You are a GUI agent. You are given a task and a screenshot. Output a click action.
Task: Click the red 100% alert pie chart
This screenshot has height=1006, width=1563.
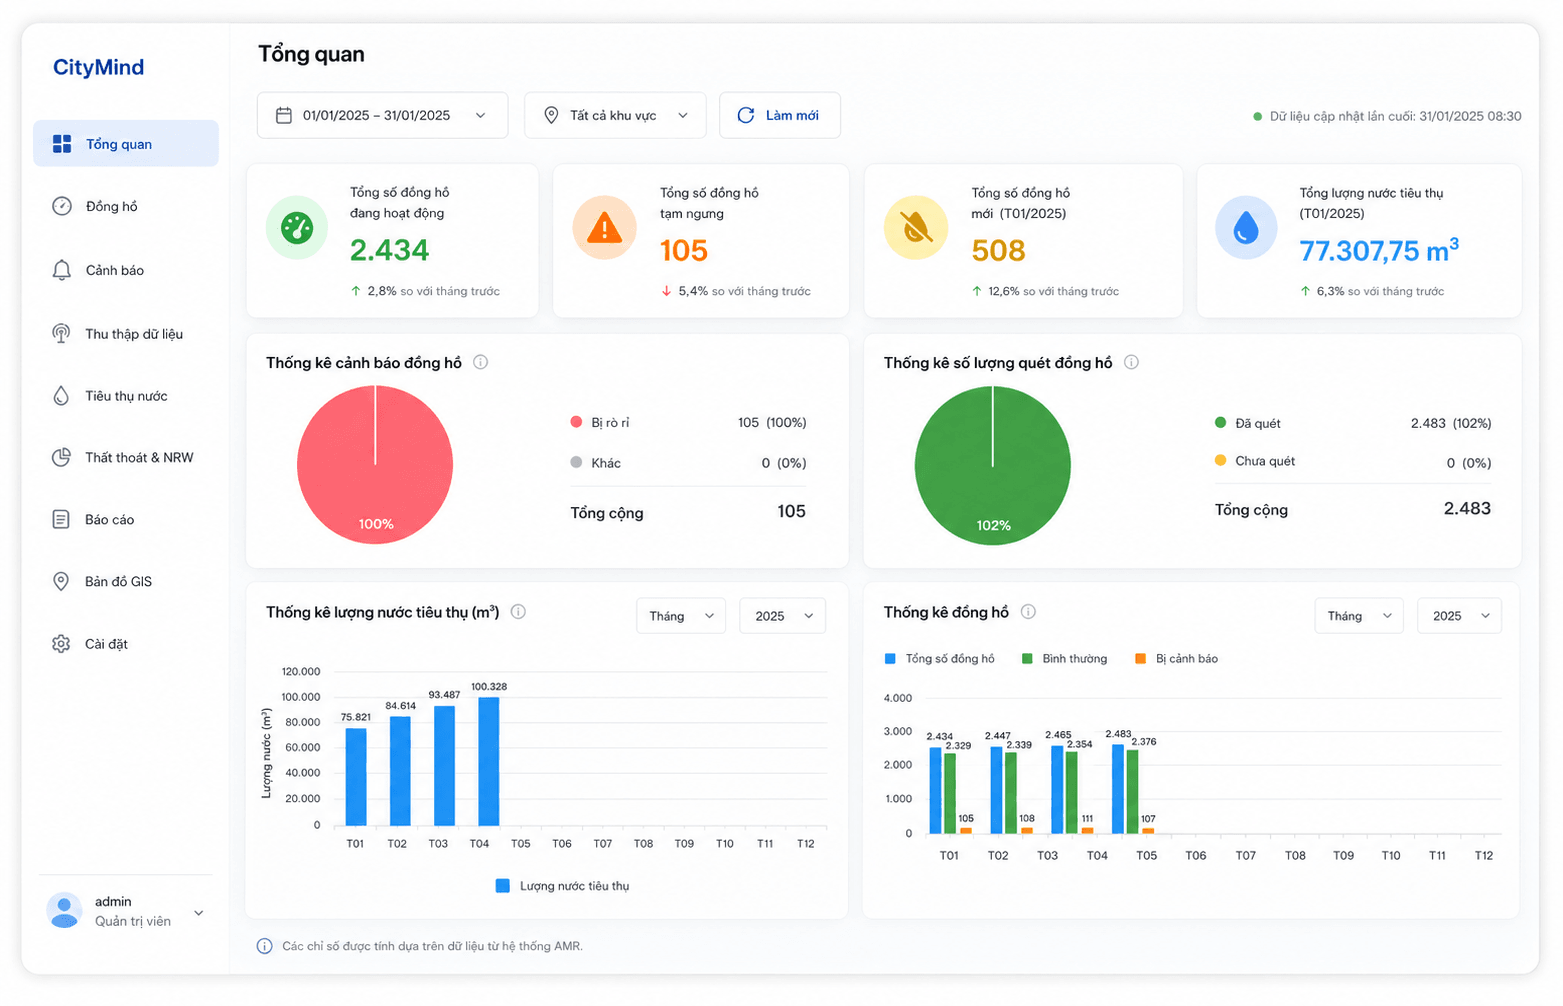coord(375,465)
